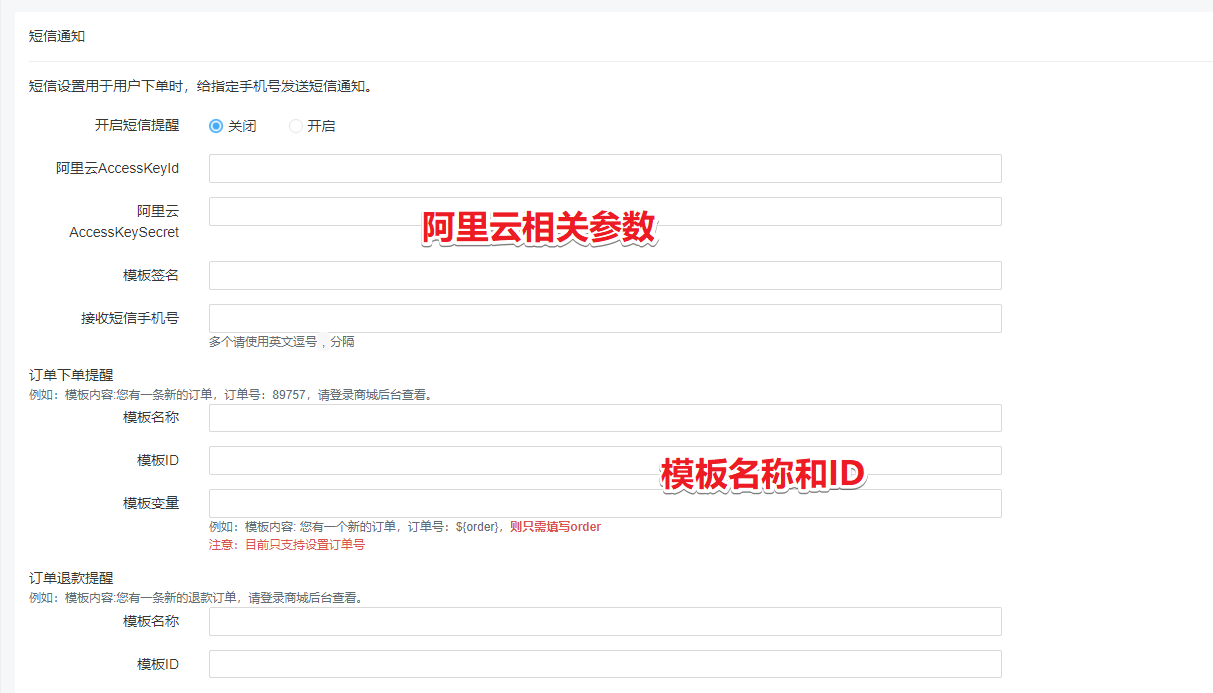Image resolution: width=1213 pixels, height=693 pixels.
Task: Select the 开启 radio button
Action: [x=295, y=126]
